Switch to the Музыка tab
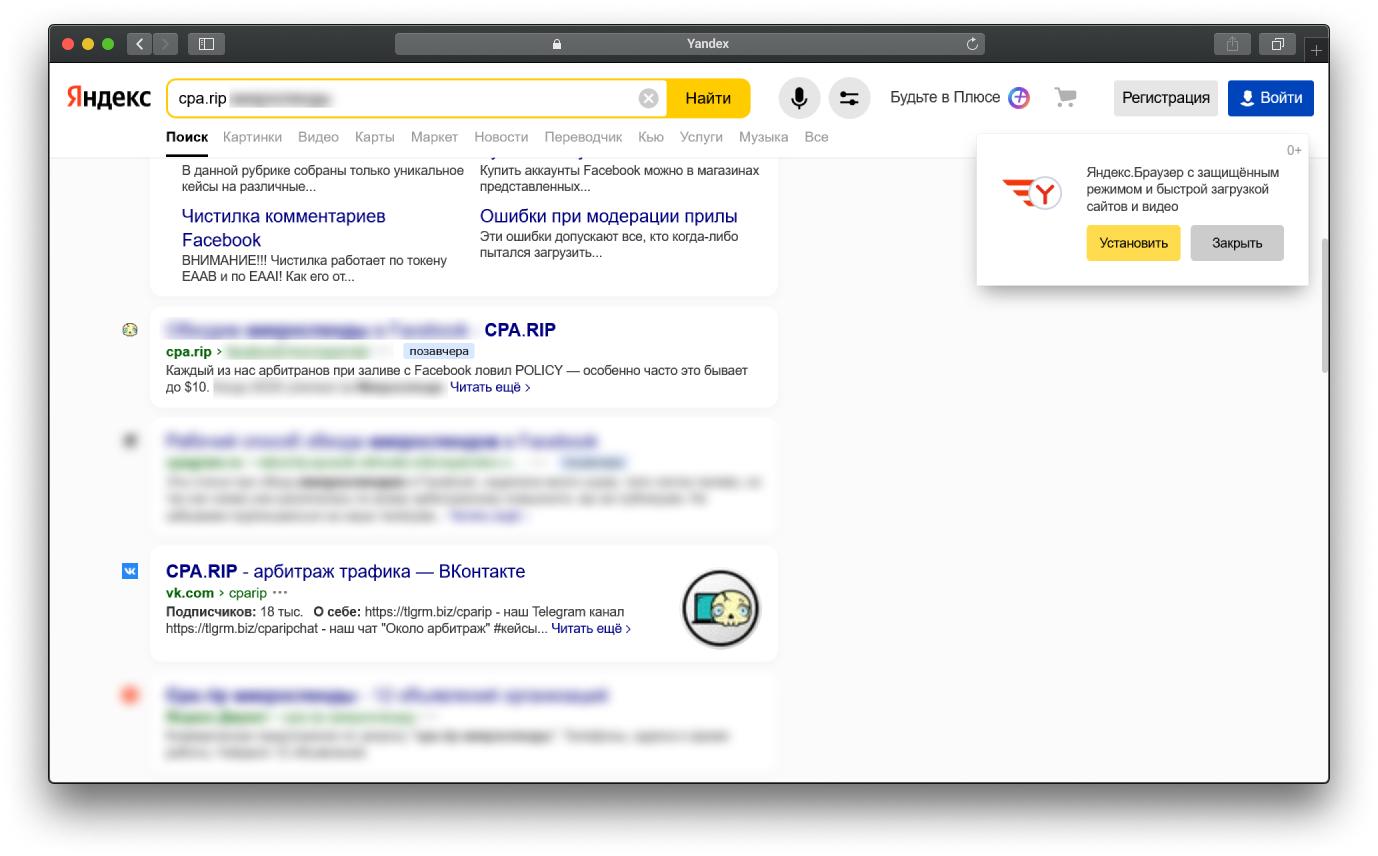Screen dimensions: 1378x856 (763, 137)
